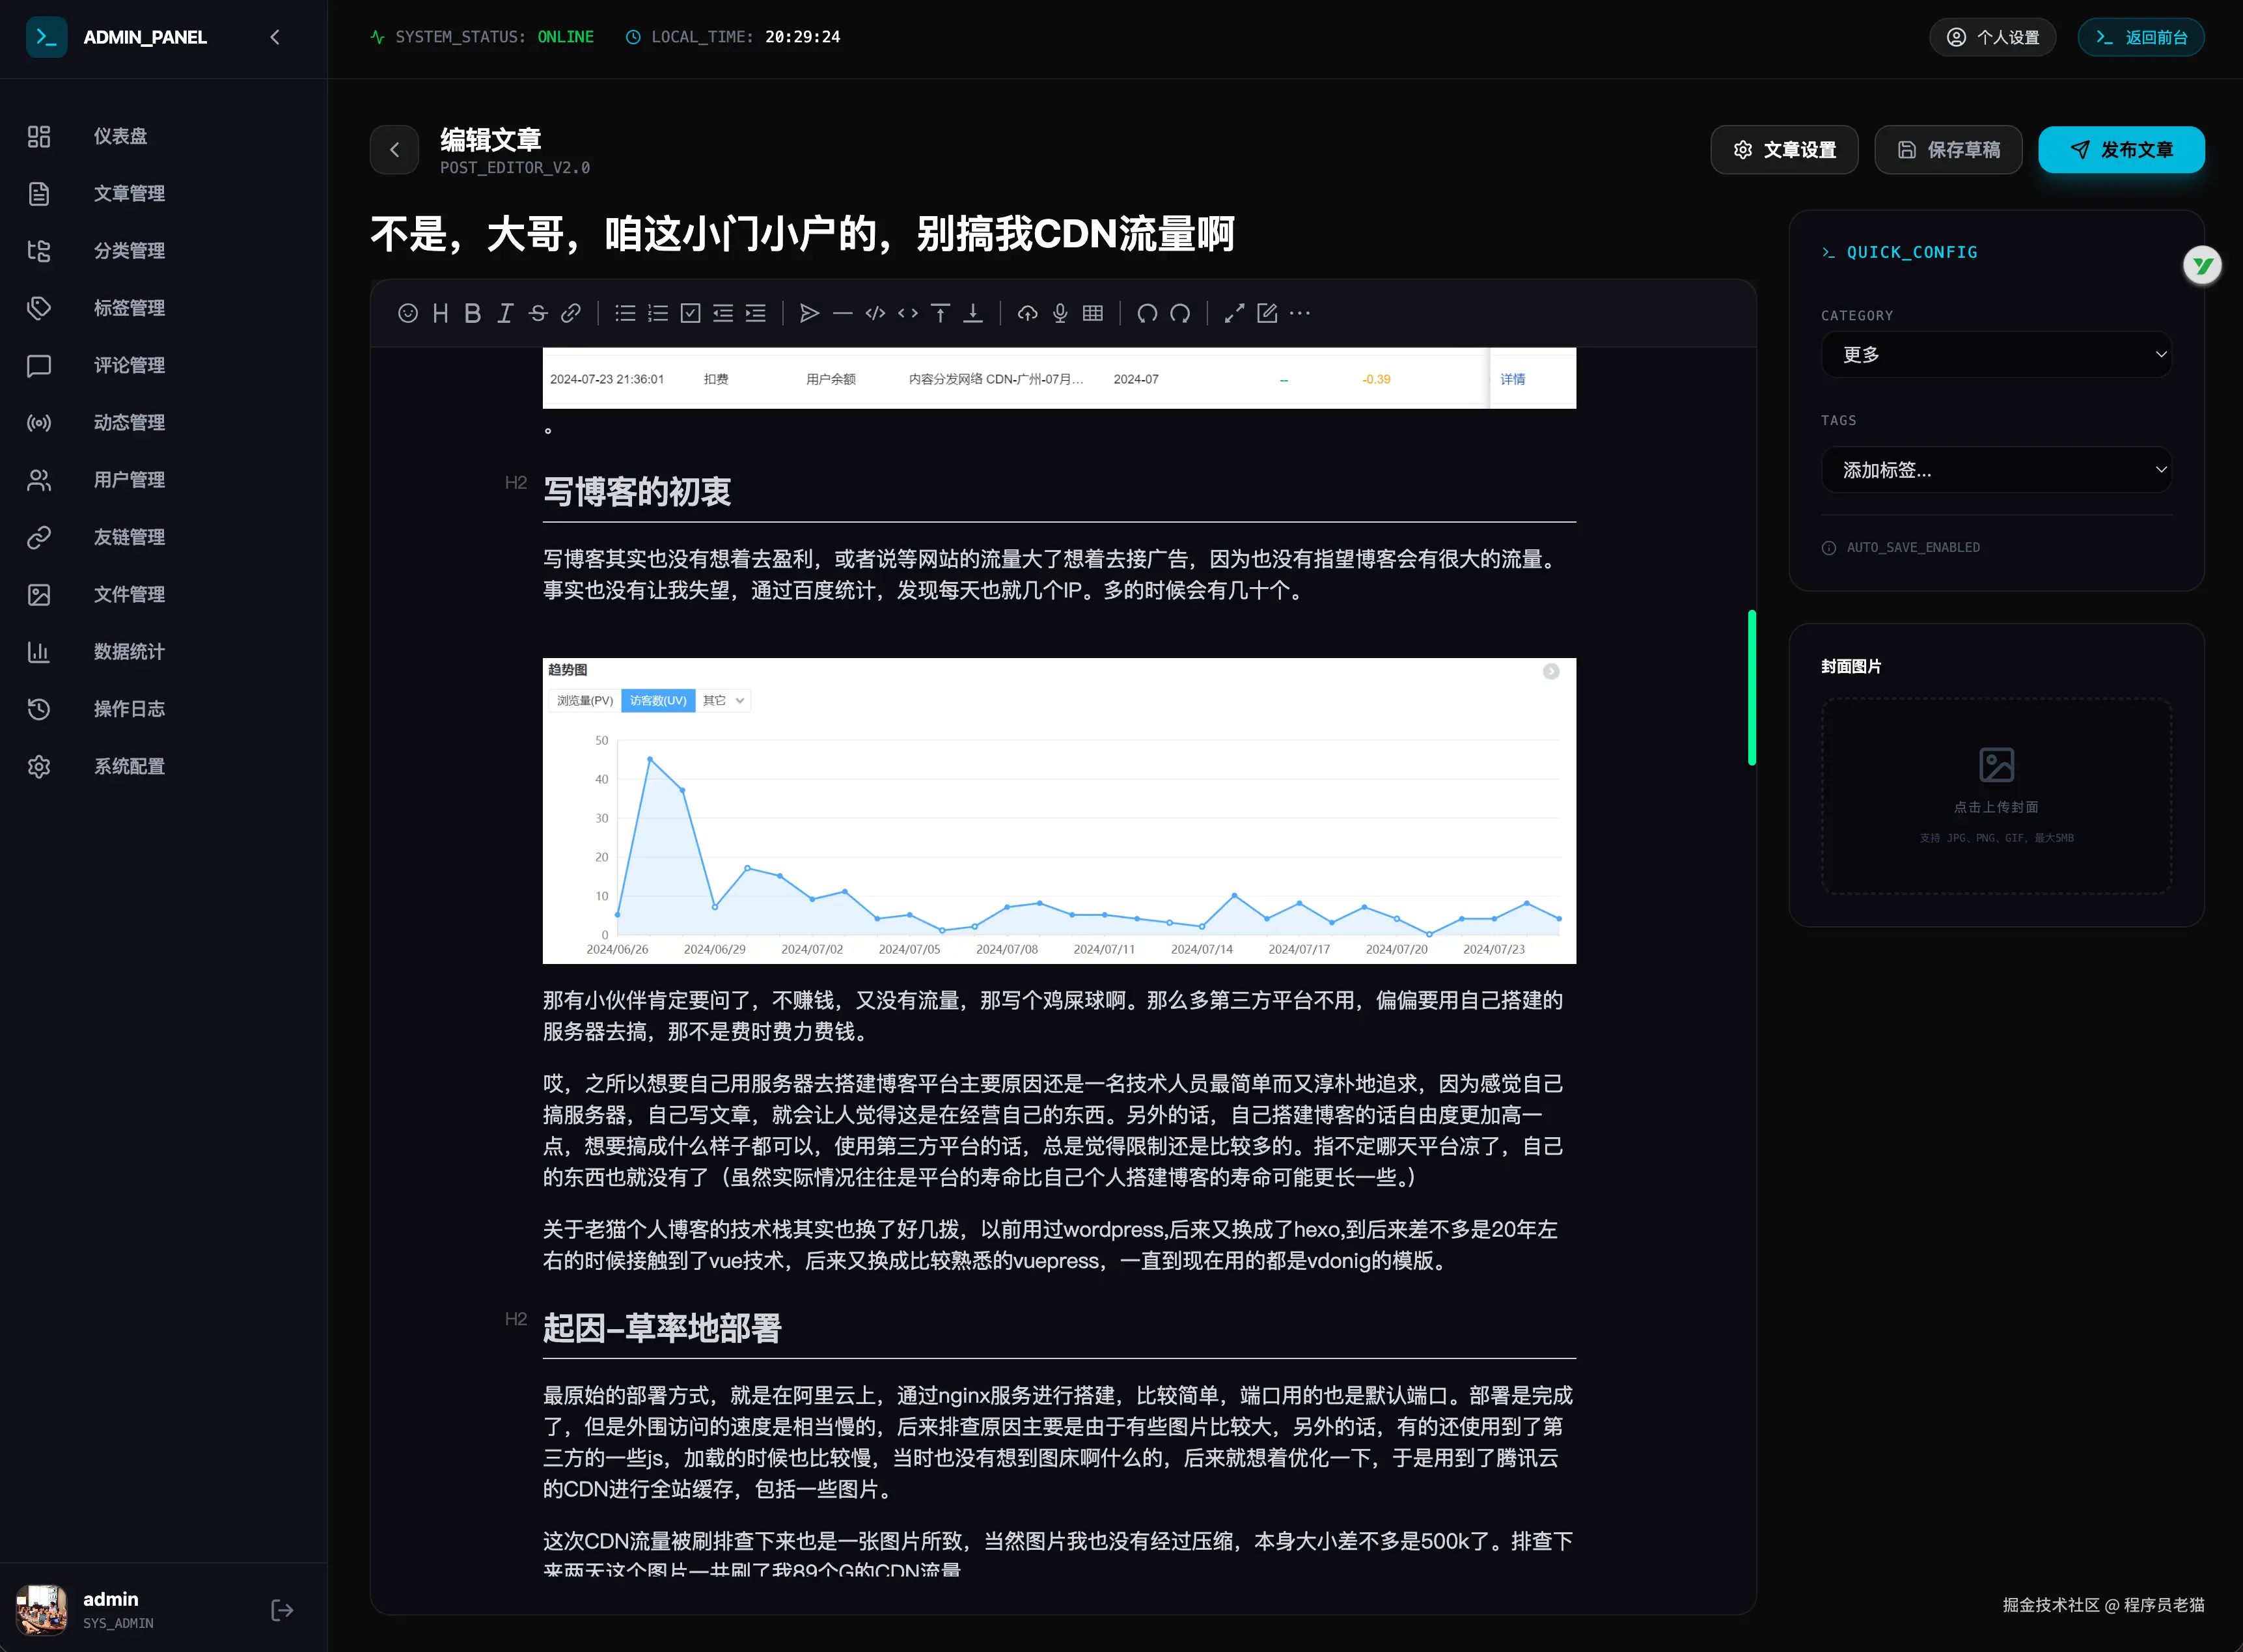The height and width of the screenshot is (1652, 2243).
Task: Go back with arrow beside 编辑文章
Action: click(x=394, y=149)
